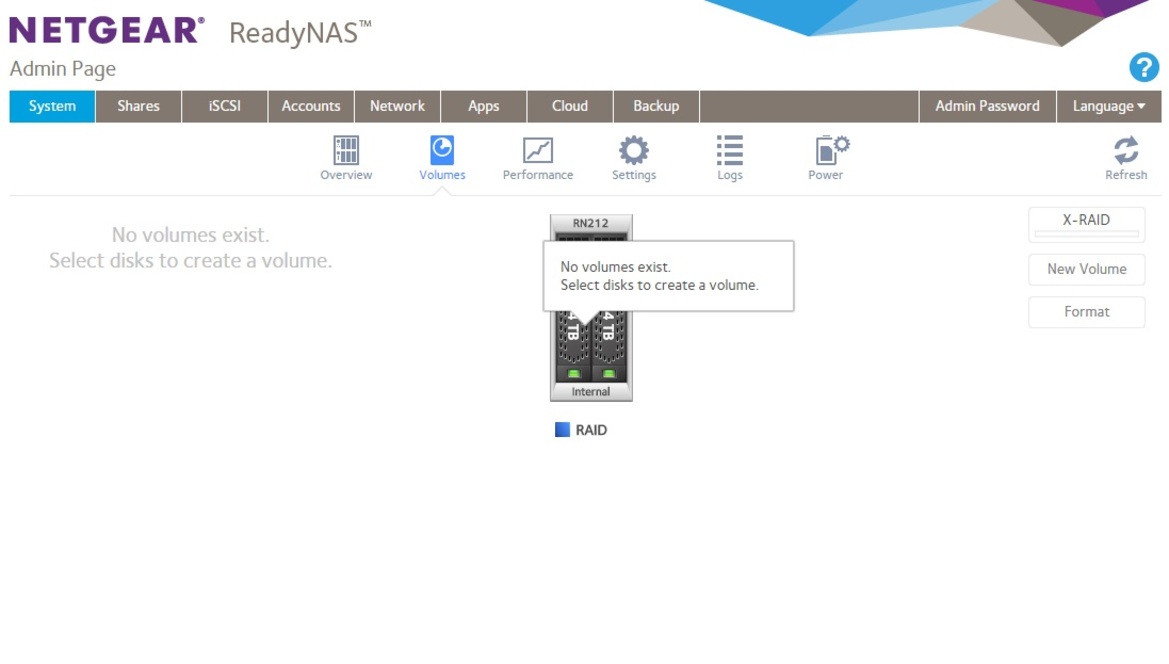This screenshot has width=1169, height=664.
Task: Switch to the System tab
Action: click(x=52, y=106)
